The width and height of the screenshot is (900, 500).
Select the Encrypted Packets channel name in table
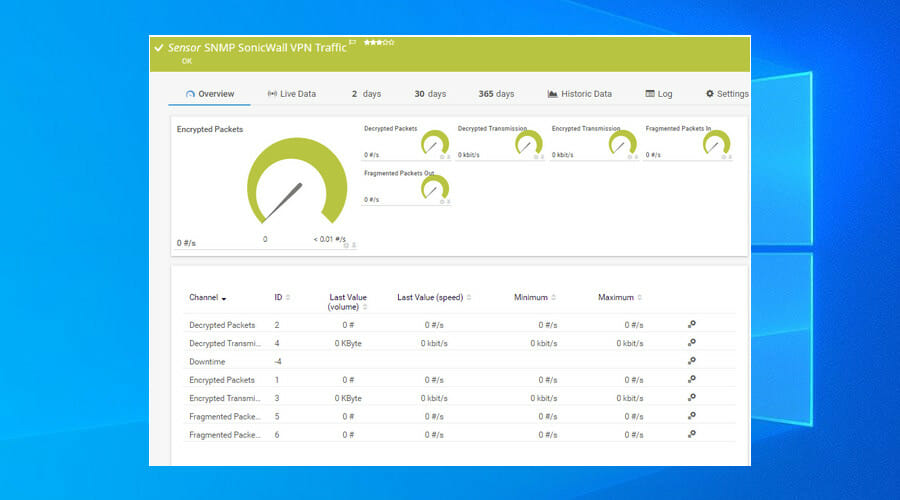click(222, 380)
